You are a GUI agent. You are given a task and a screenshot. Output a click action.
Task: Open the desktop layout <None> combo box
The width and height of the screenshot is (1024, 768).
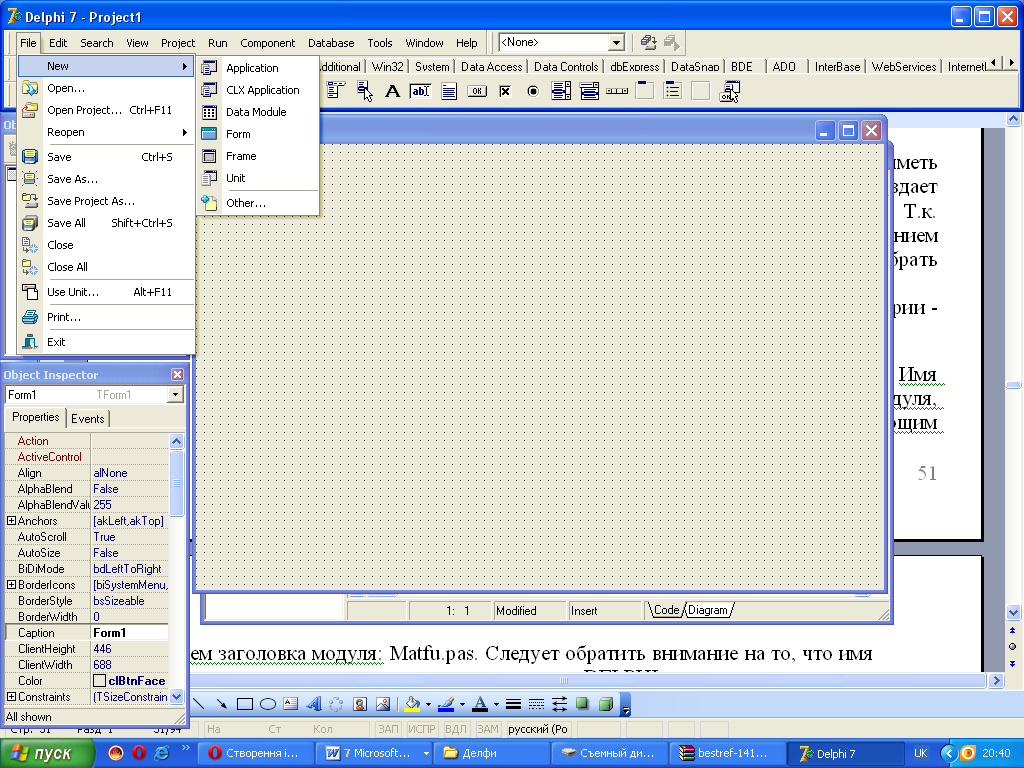(616, 42)
